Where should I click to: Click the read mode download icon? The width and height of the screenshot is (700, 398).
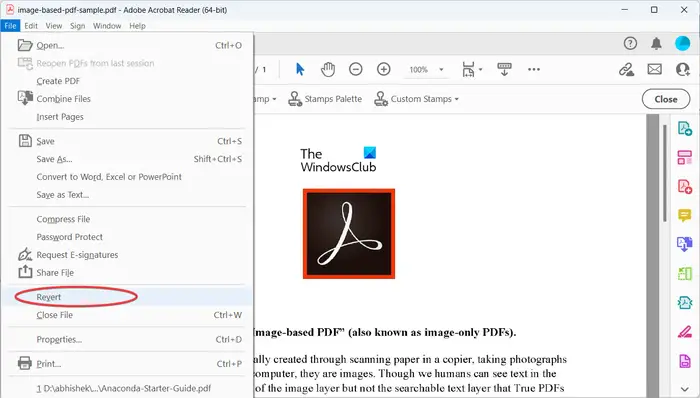(504, 69)
